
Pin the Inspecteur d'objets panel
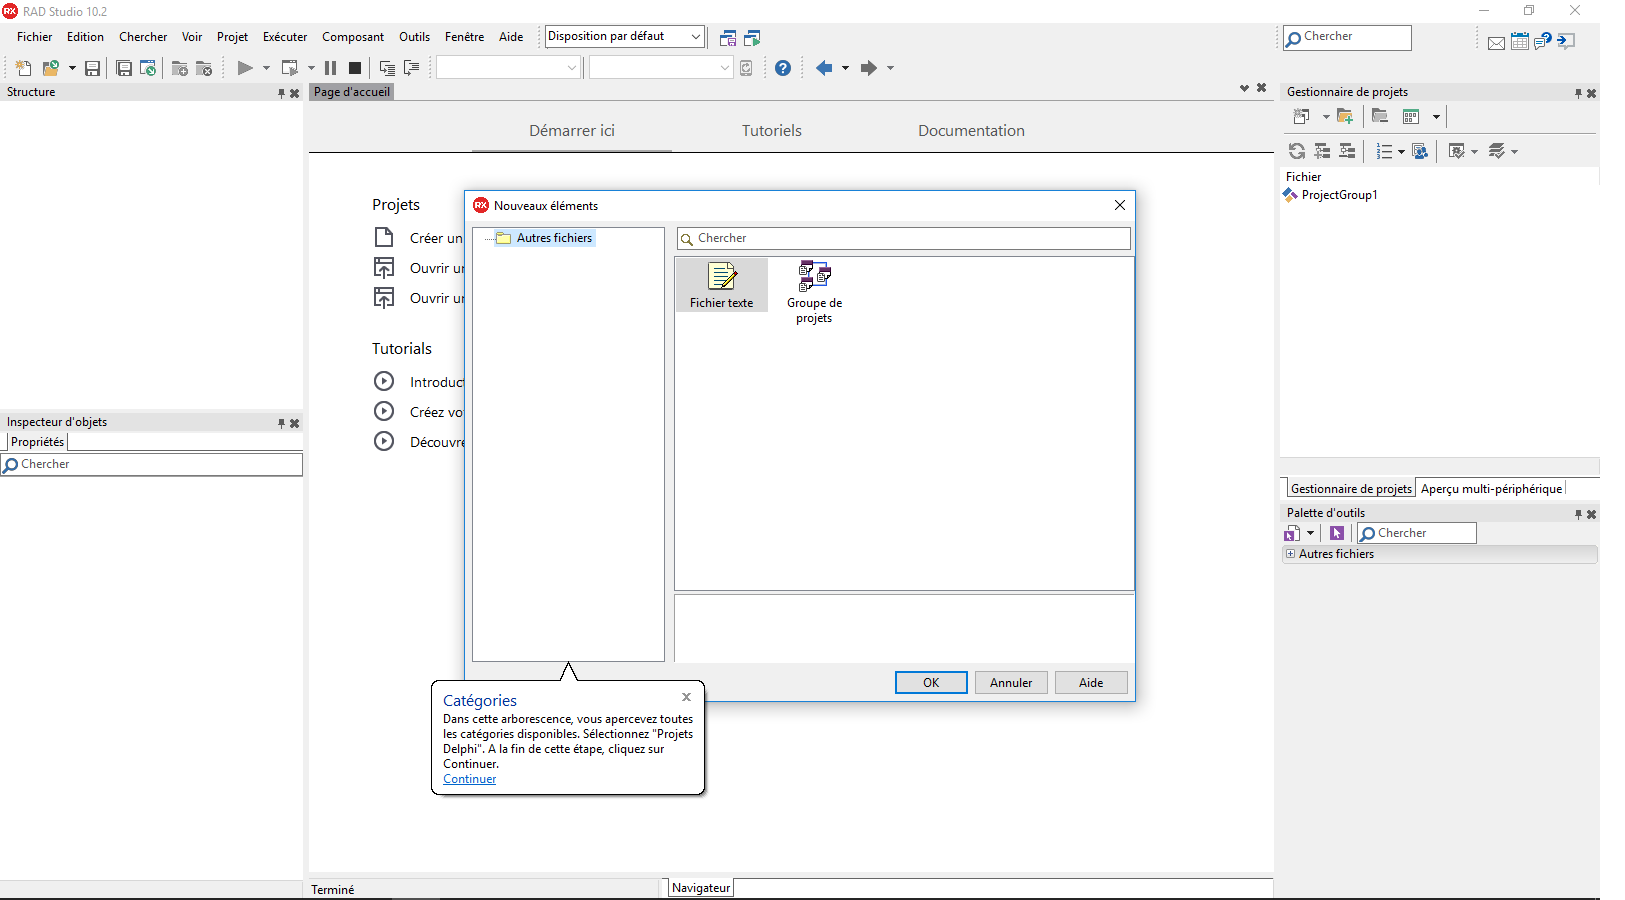(x=281, y=423)
